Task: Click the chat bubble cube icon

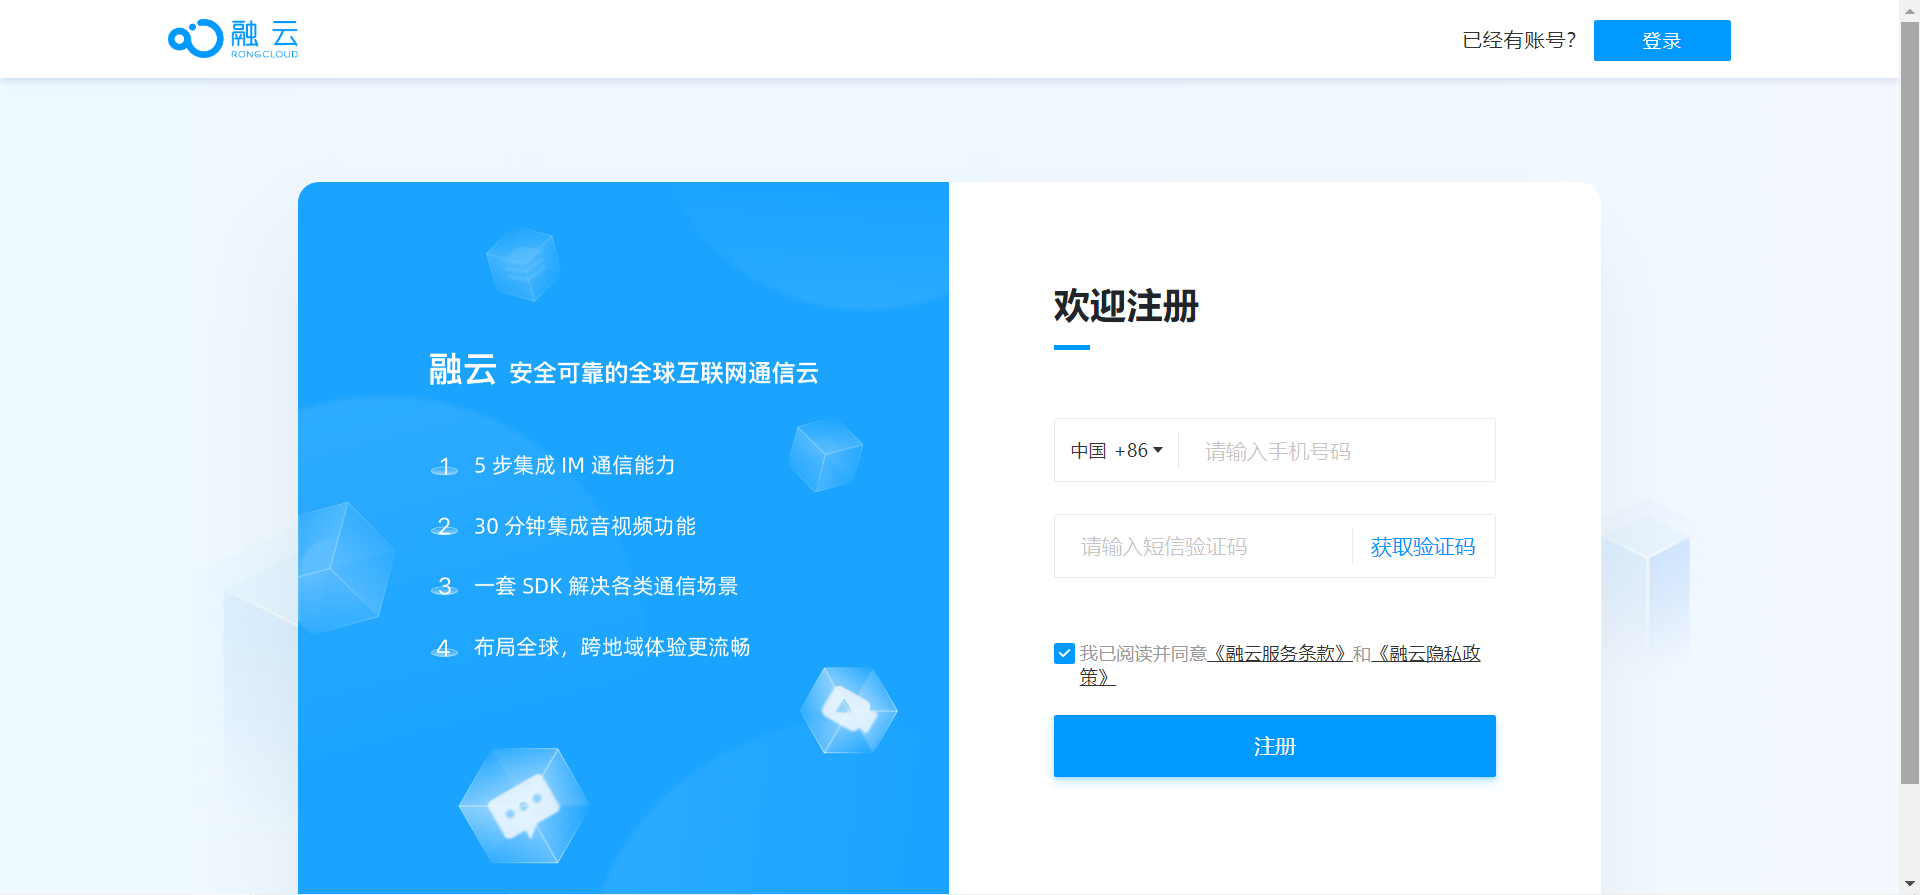Action: [523, 805]
